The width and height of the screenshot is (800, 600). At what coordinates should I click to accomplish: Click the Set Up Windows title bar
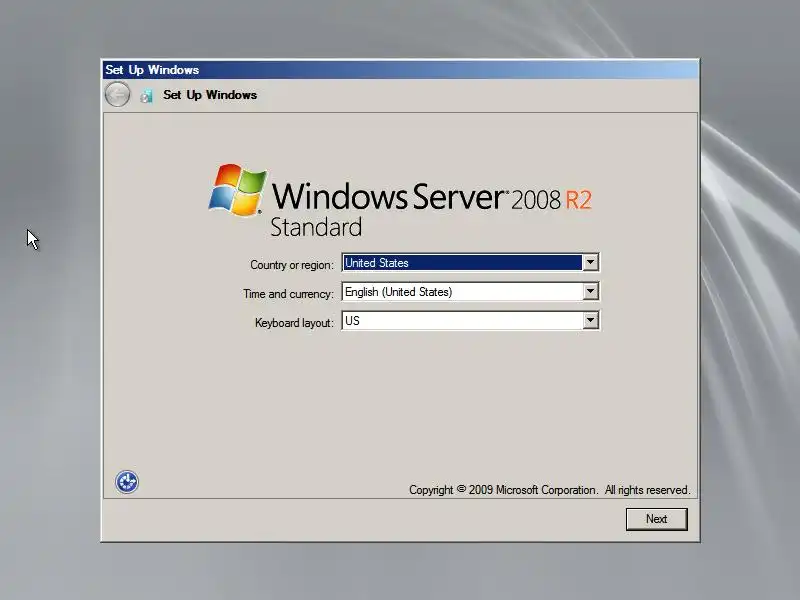pos(401,69)
